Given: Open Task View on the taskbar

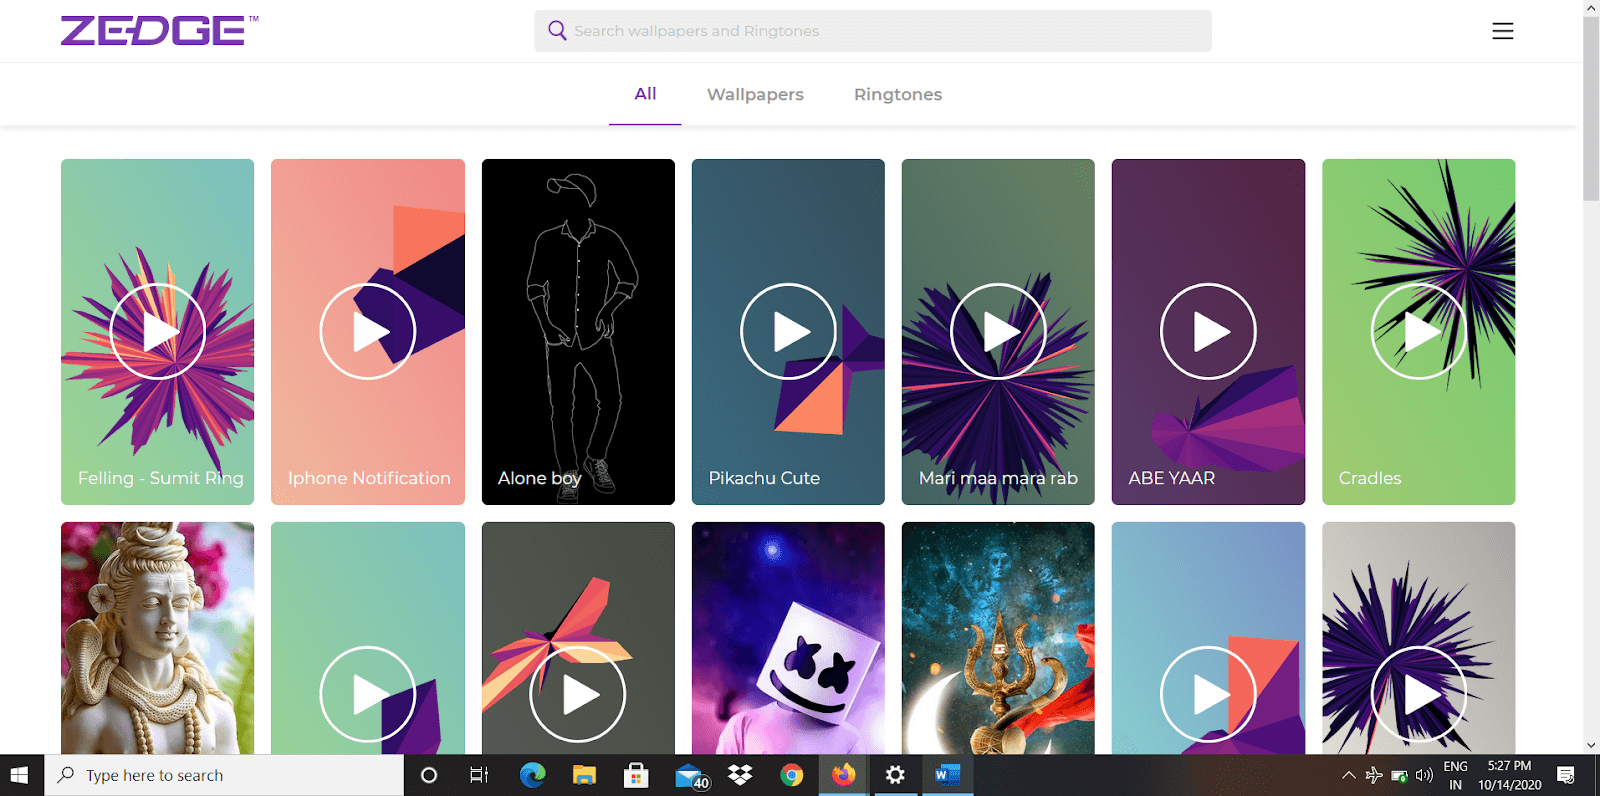Looking at the screenshot, I should [x=479, y=775].
